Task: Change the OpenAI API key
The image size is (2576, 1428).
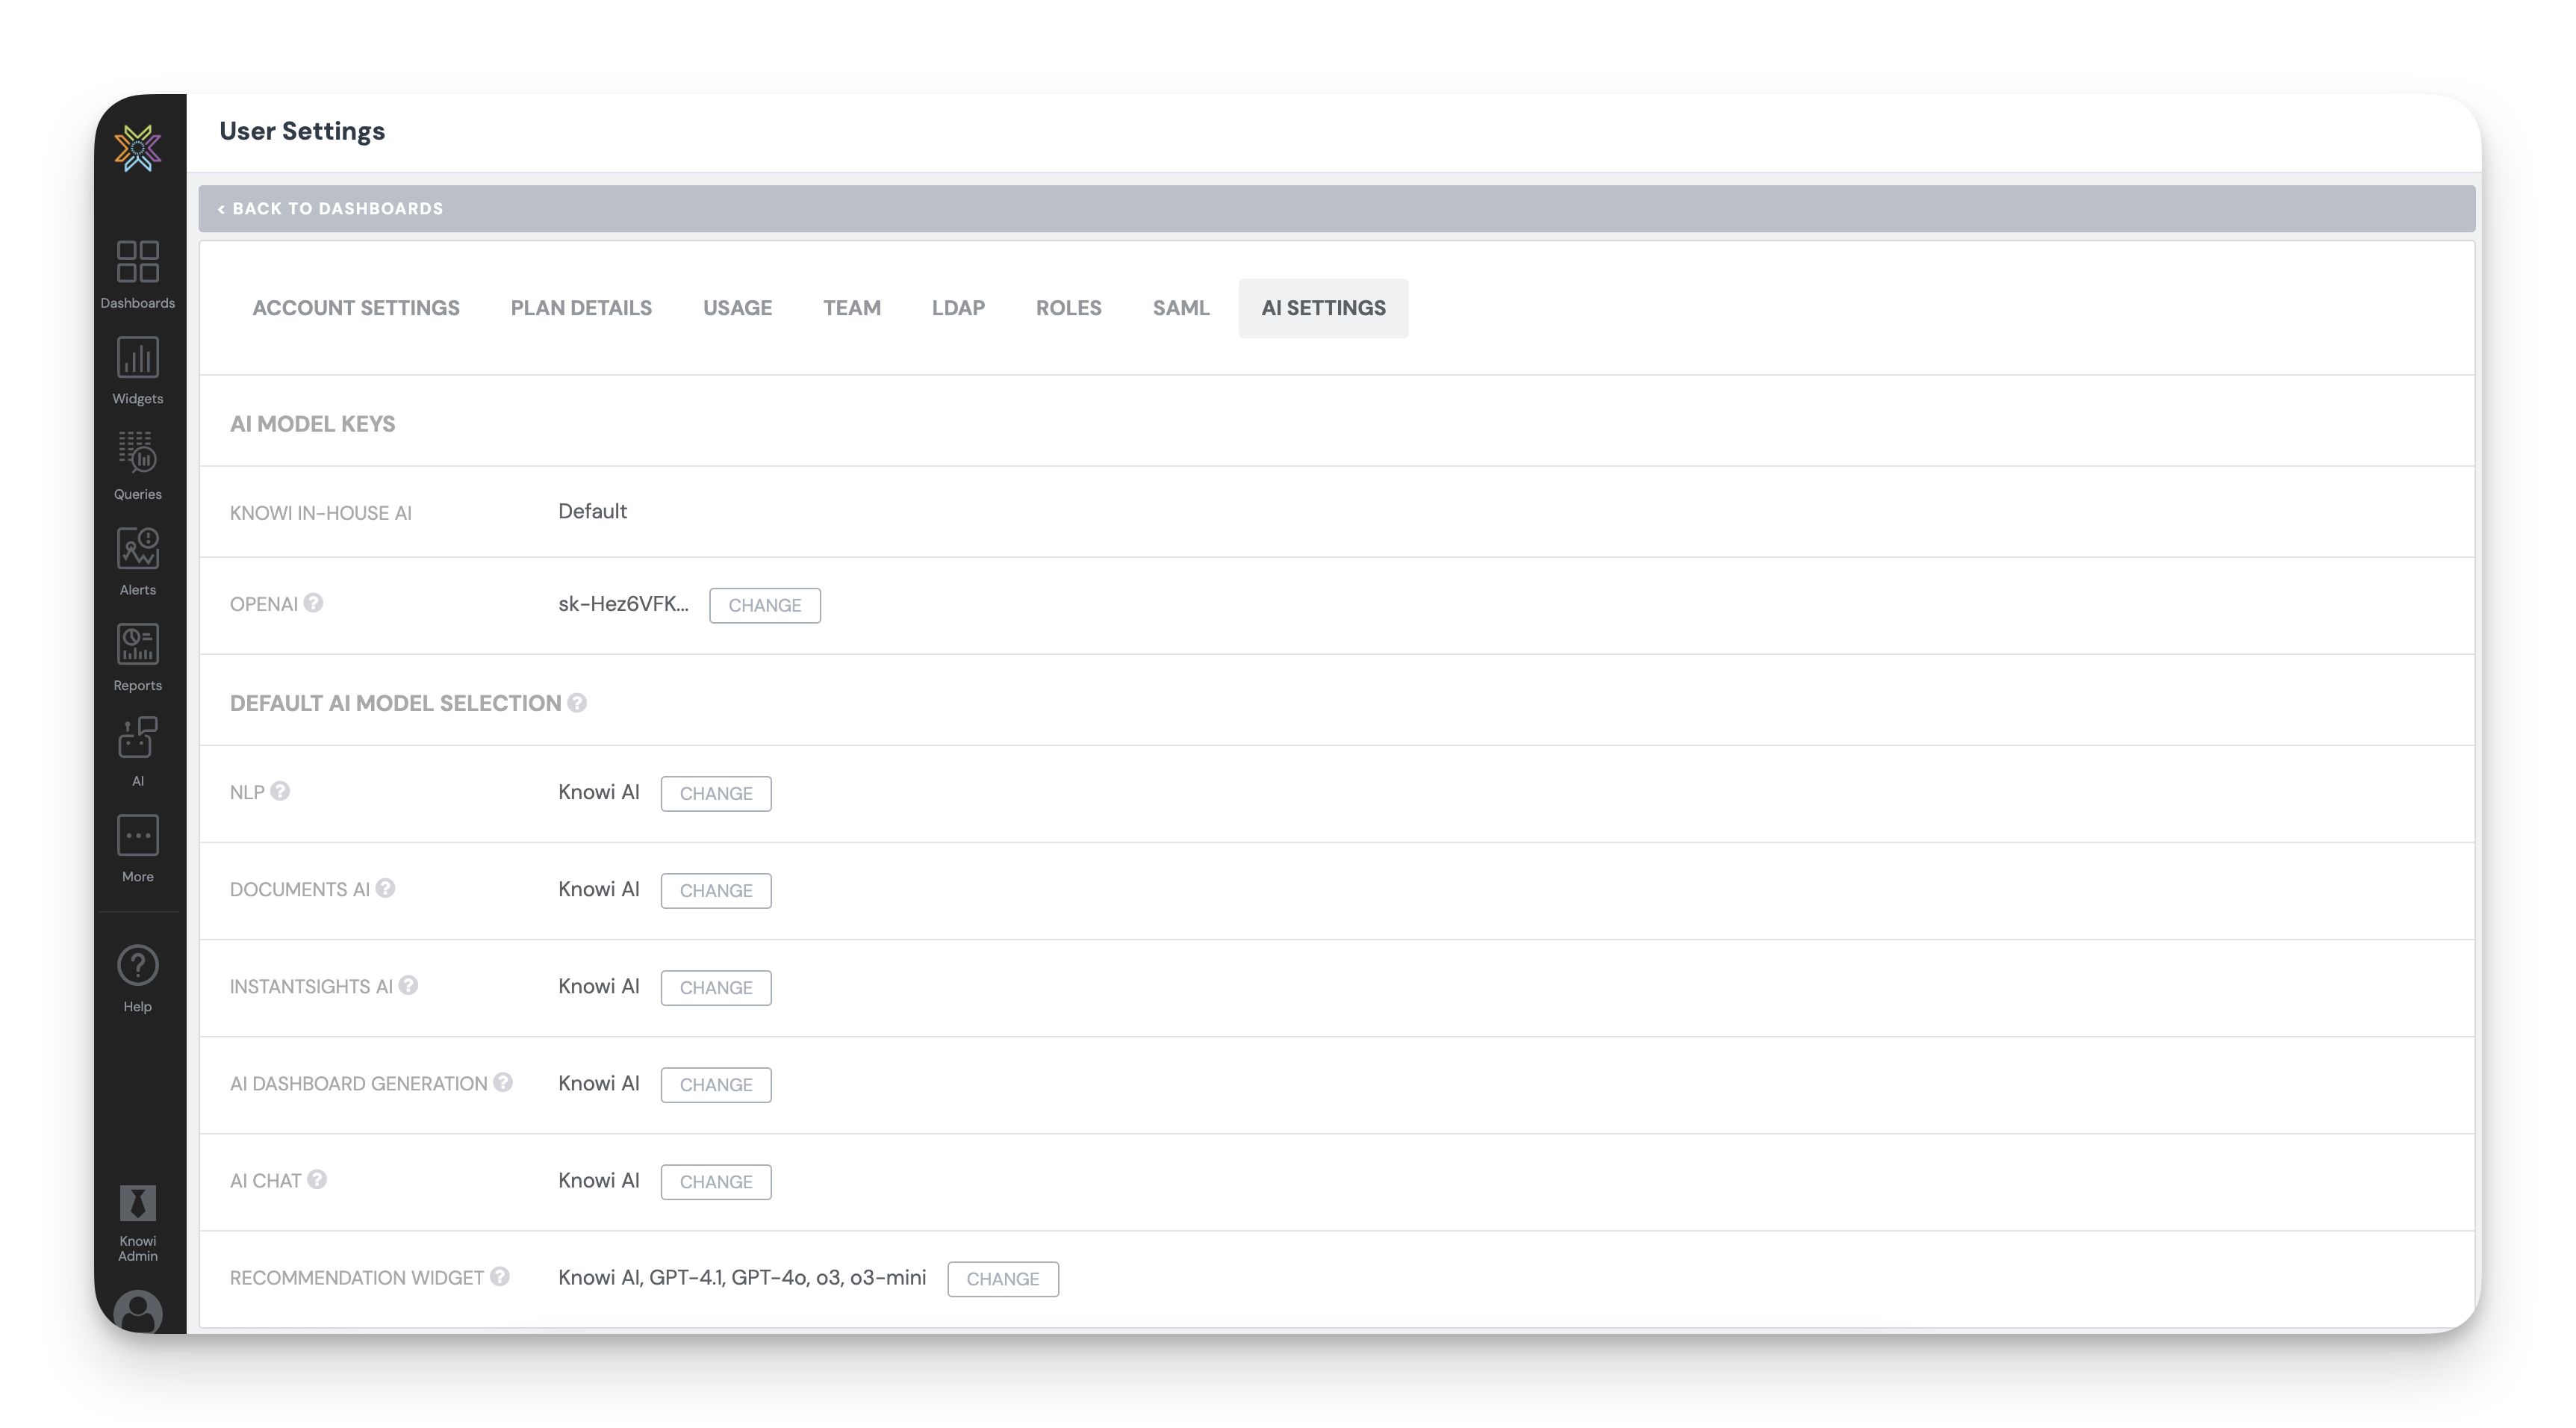Action: pyautogui.click(x=764, y=605)
